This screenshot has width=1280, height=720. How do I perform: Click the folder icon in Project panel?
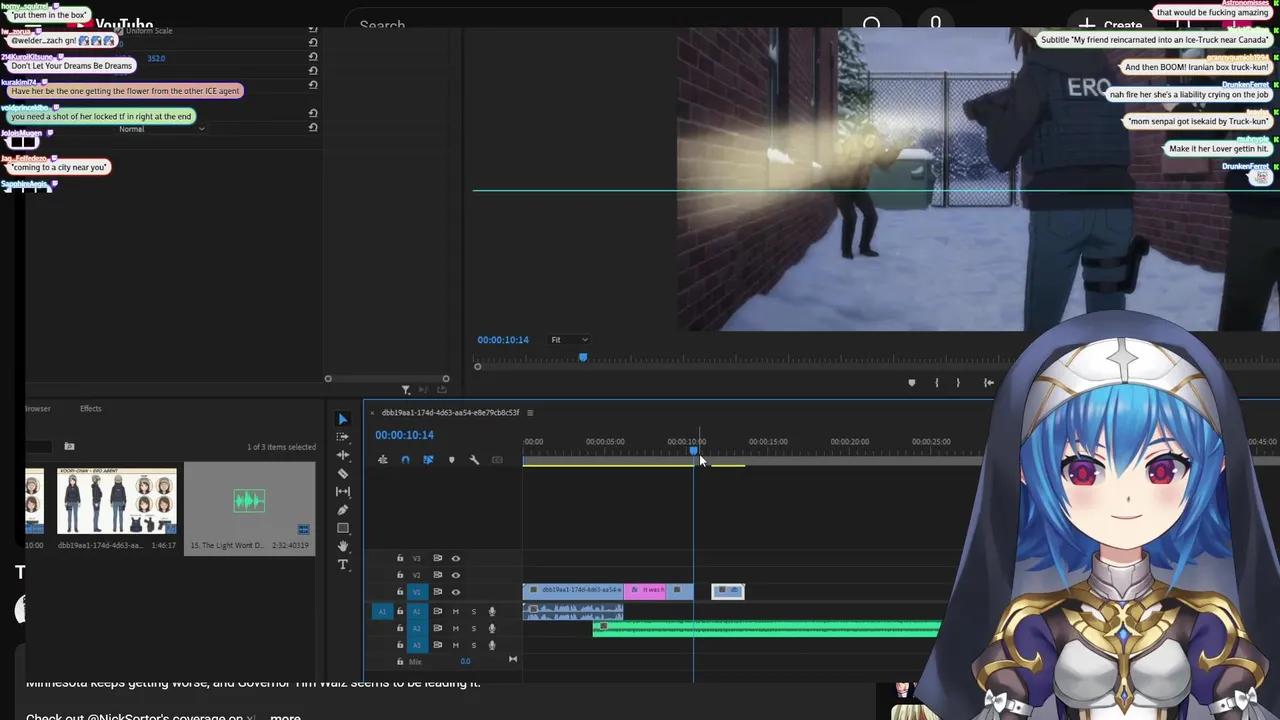point(69,446)
